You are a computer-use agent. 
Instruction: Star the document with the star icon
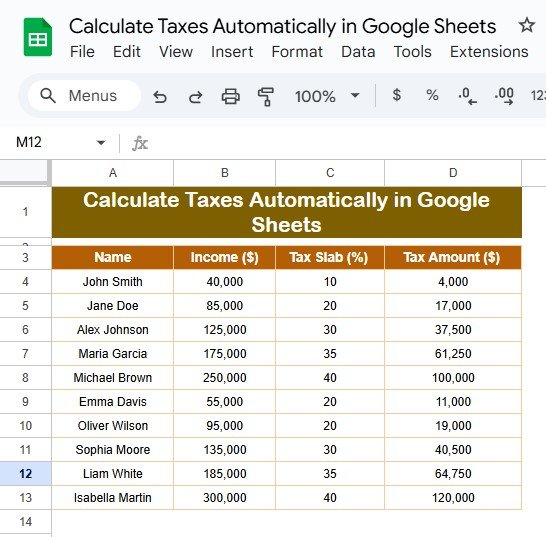526,25
